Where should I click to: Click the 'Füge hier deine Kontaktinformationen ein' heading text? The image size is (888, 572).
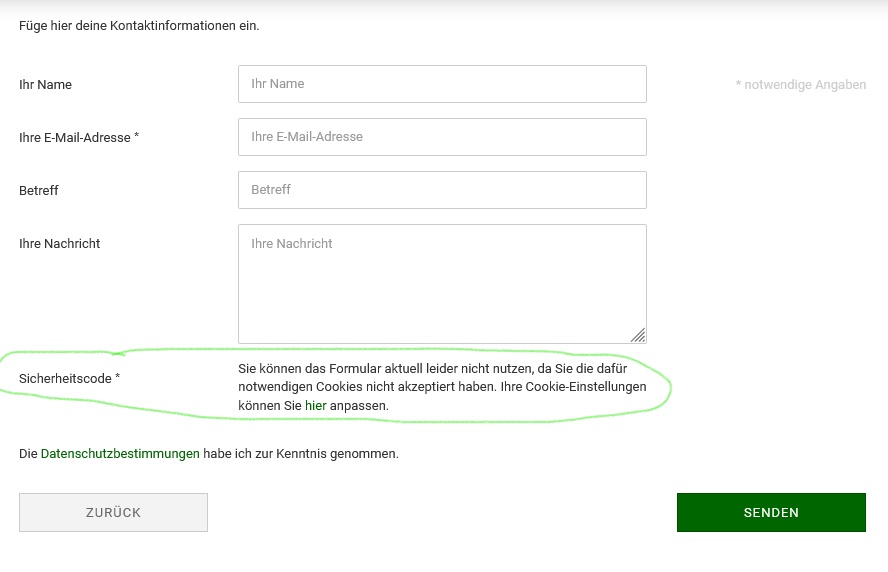coord(139,26)
